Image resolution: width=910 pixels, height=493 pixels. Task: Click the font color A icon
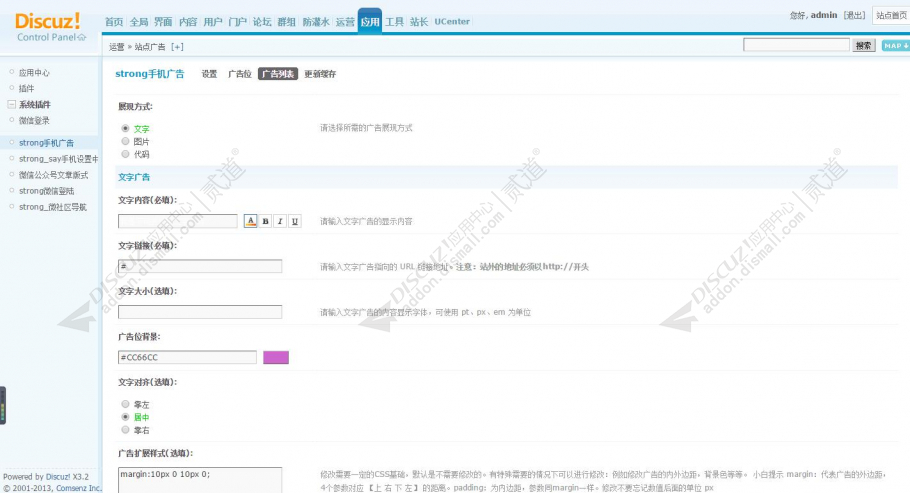click(x=250, y=221)
